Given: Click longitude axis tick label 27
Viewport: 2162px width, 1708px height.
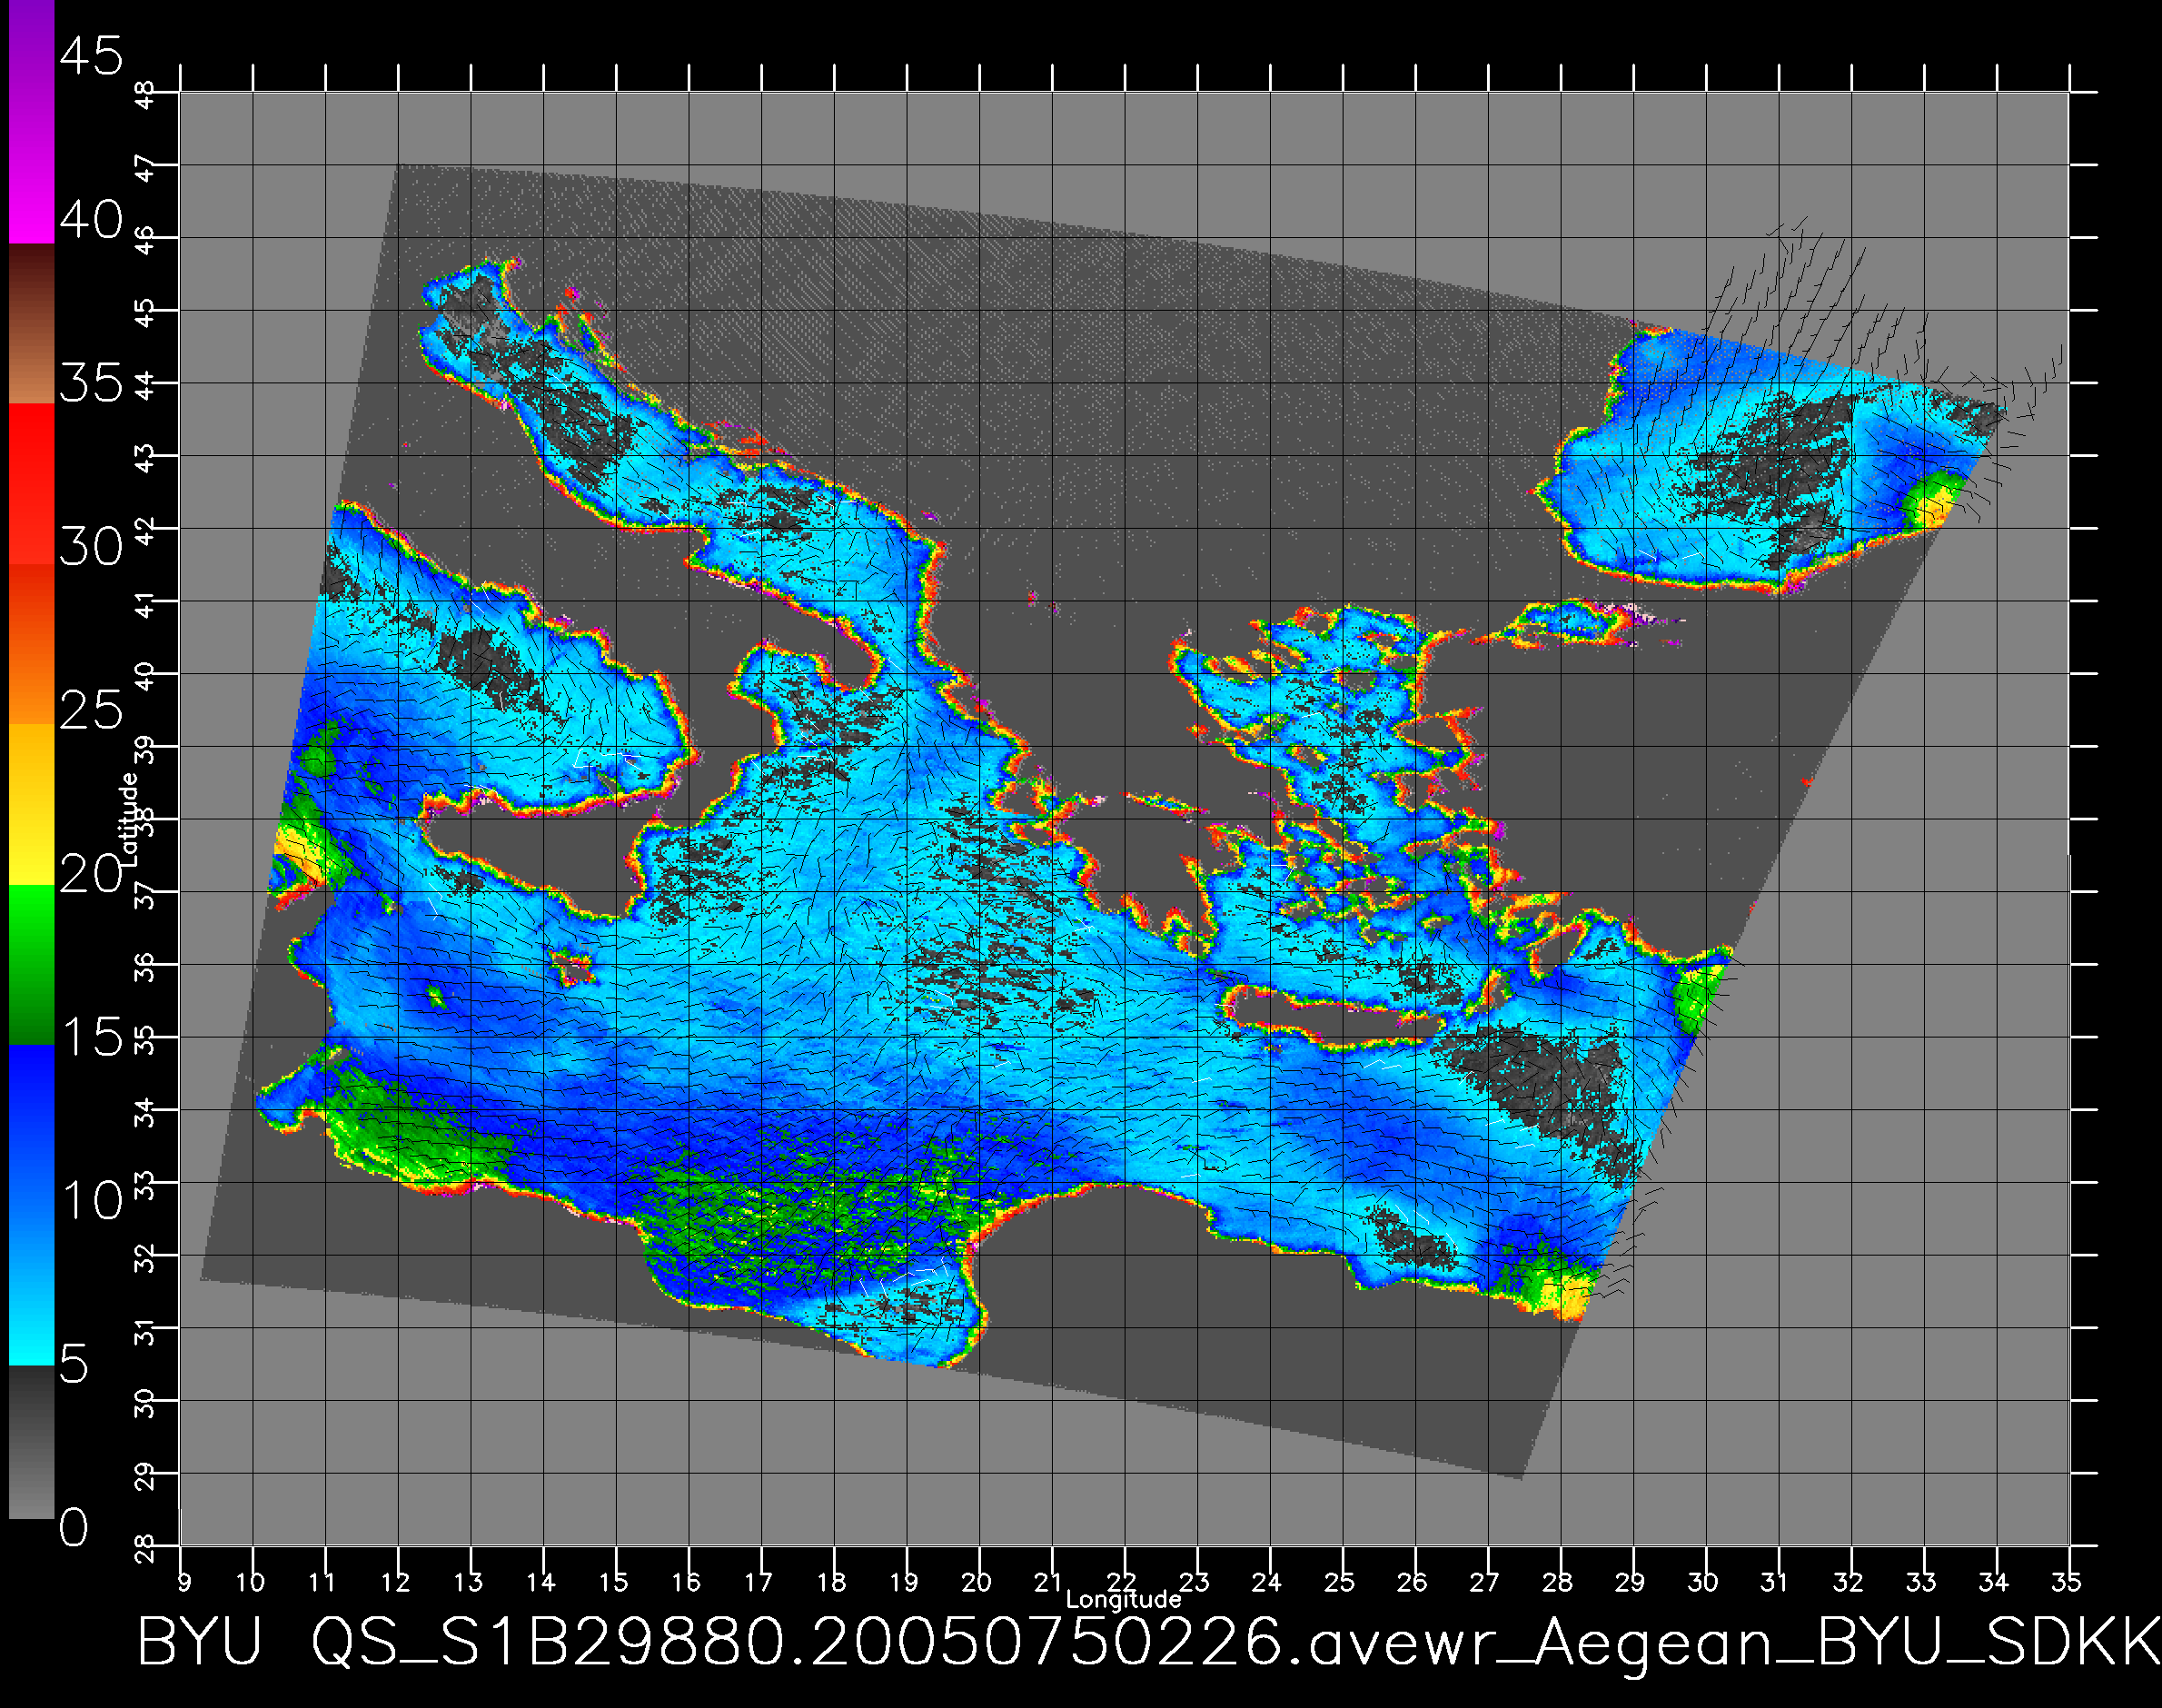Looking at the screenshot, I should click(1485, 1582).
